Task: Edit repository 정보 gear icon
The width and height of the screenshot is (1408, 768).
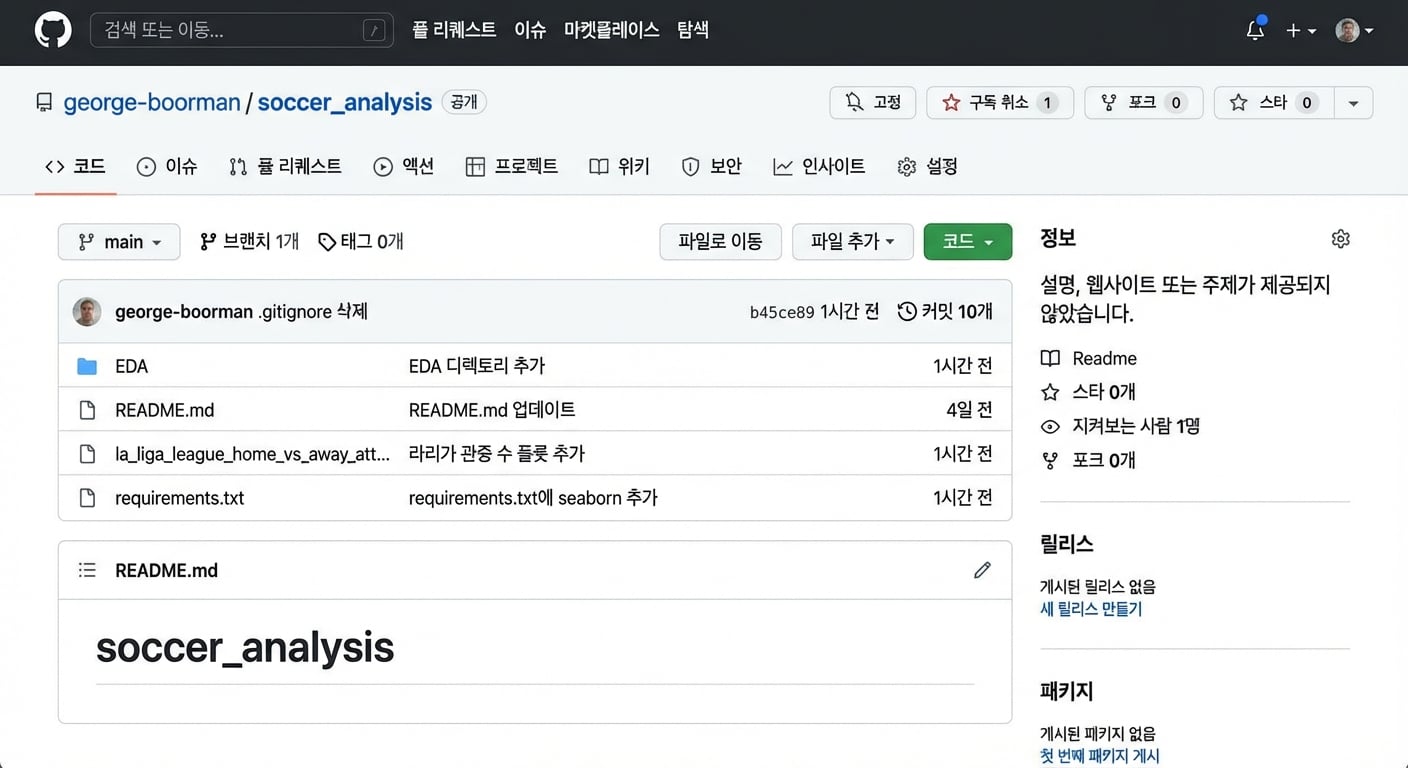Action: [x=1341, y=239]
